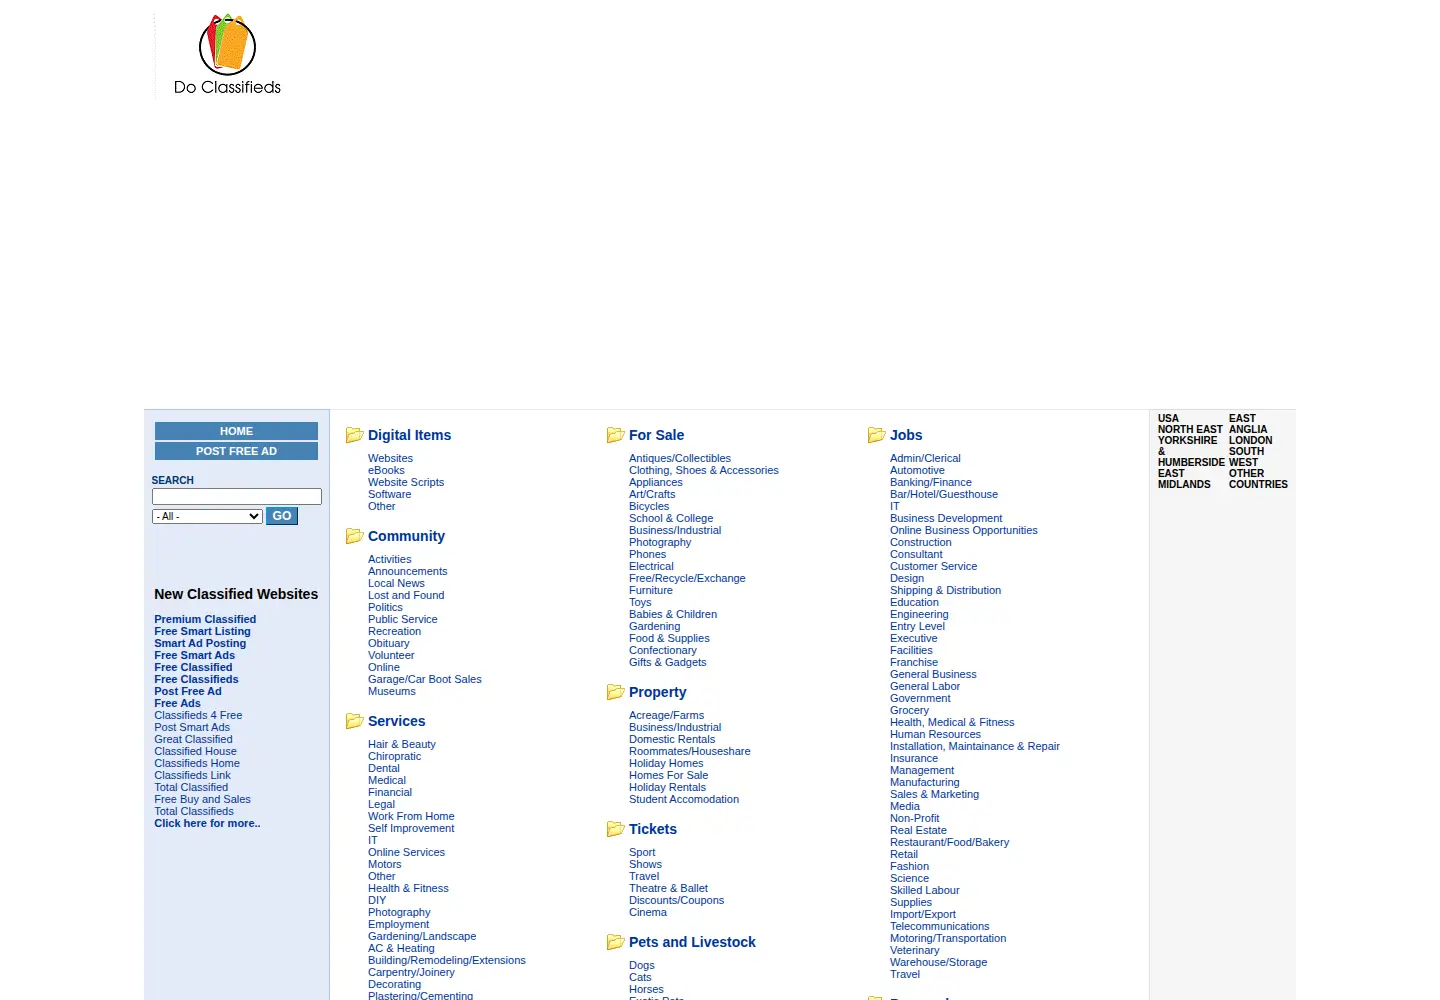Open the Hair & Beauty link
The image size is (1440, 1000).
tap(402, 744)
